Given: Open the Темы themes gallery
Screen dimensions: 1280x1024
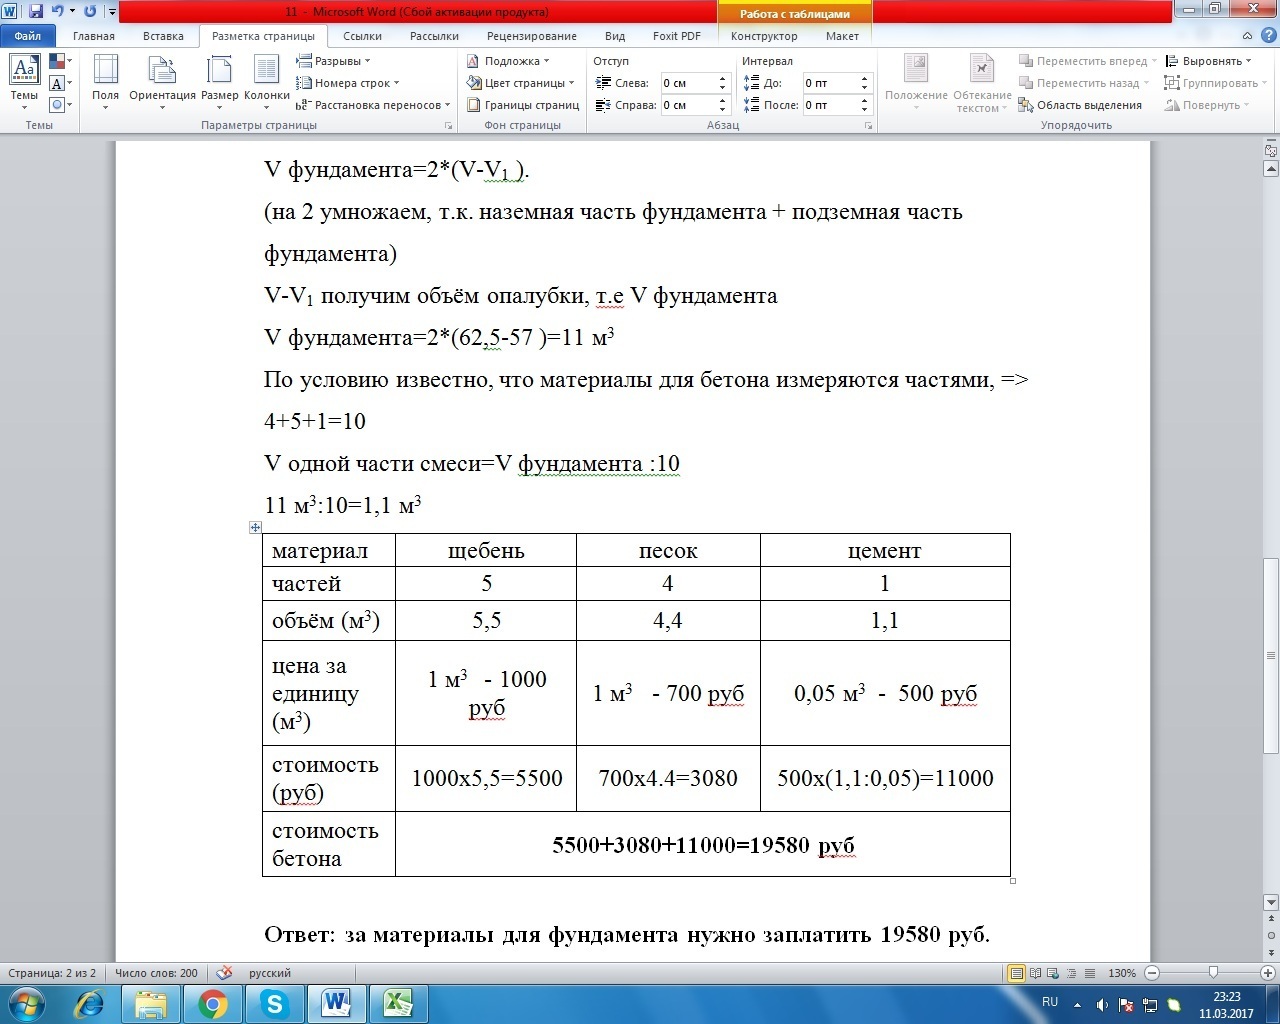Looking at the screenshot, I should click(x=24, y=82).
